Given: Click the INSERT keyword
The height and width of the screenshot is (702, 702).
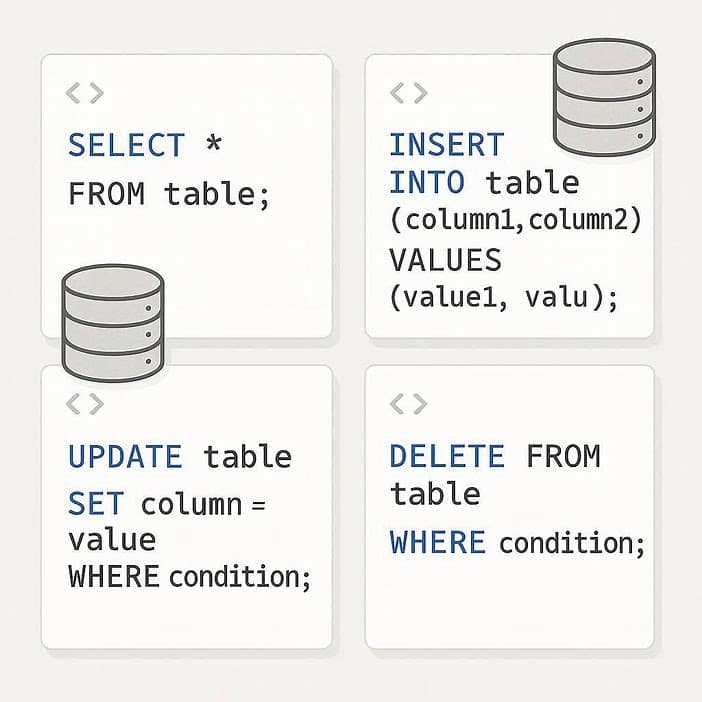Looking at the screenshot, I should pyautogui.click(x=446, y=145).
